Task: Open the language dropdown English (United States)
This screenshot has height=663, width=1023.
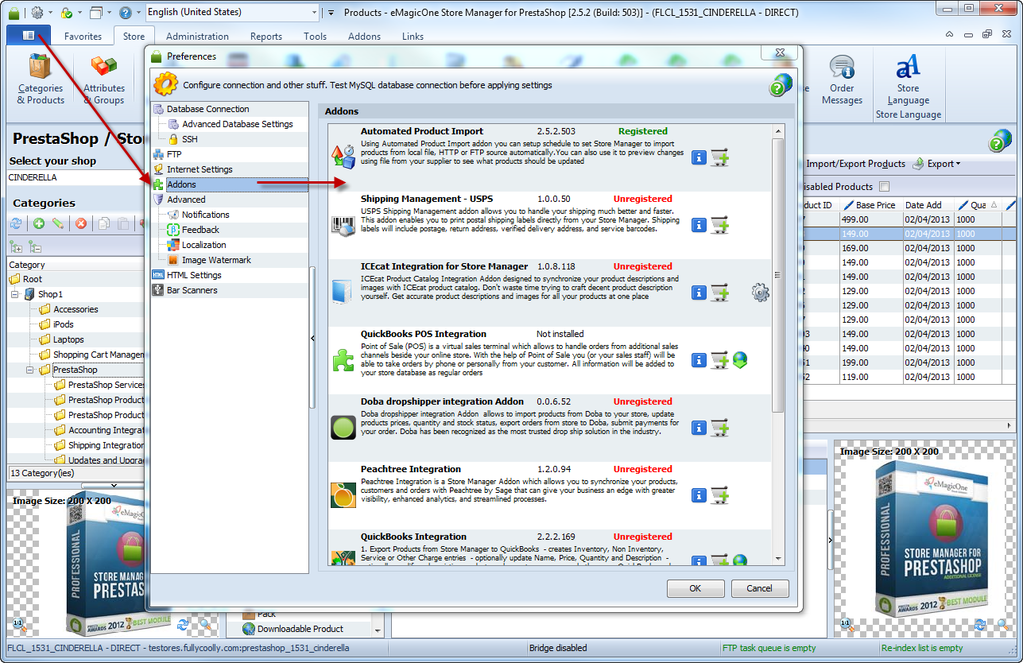Action: (x=232, y=12)
